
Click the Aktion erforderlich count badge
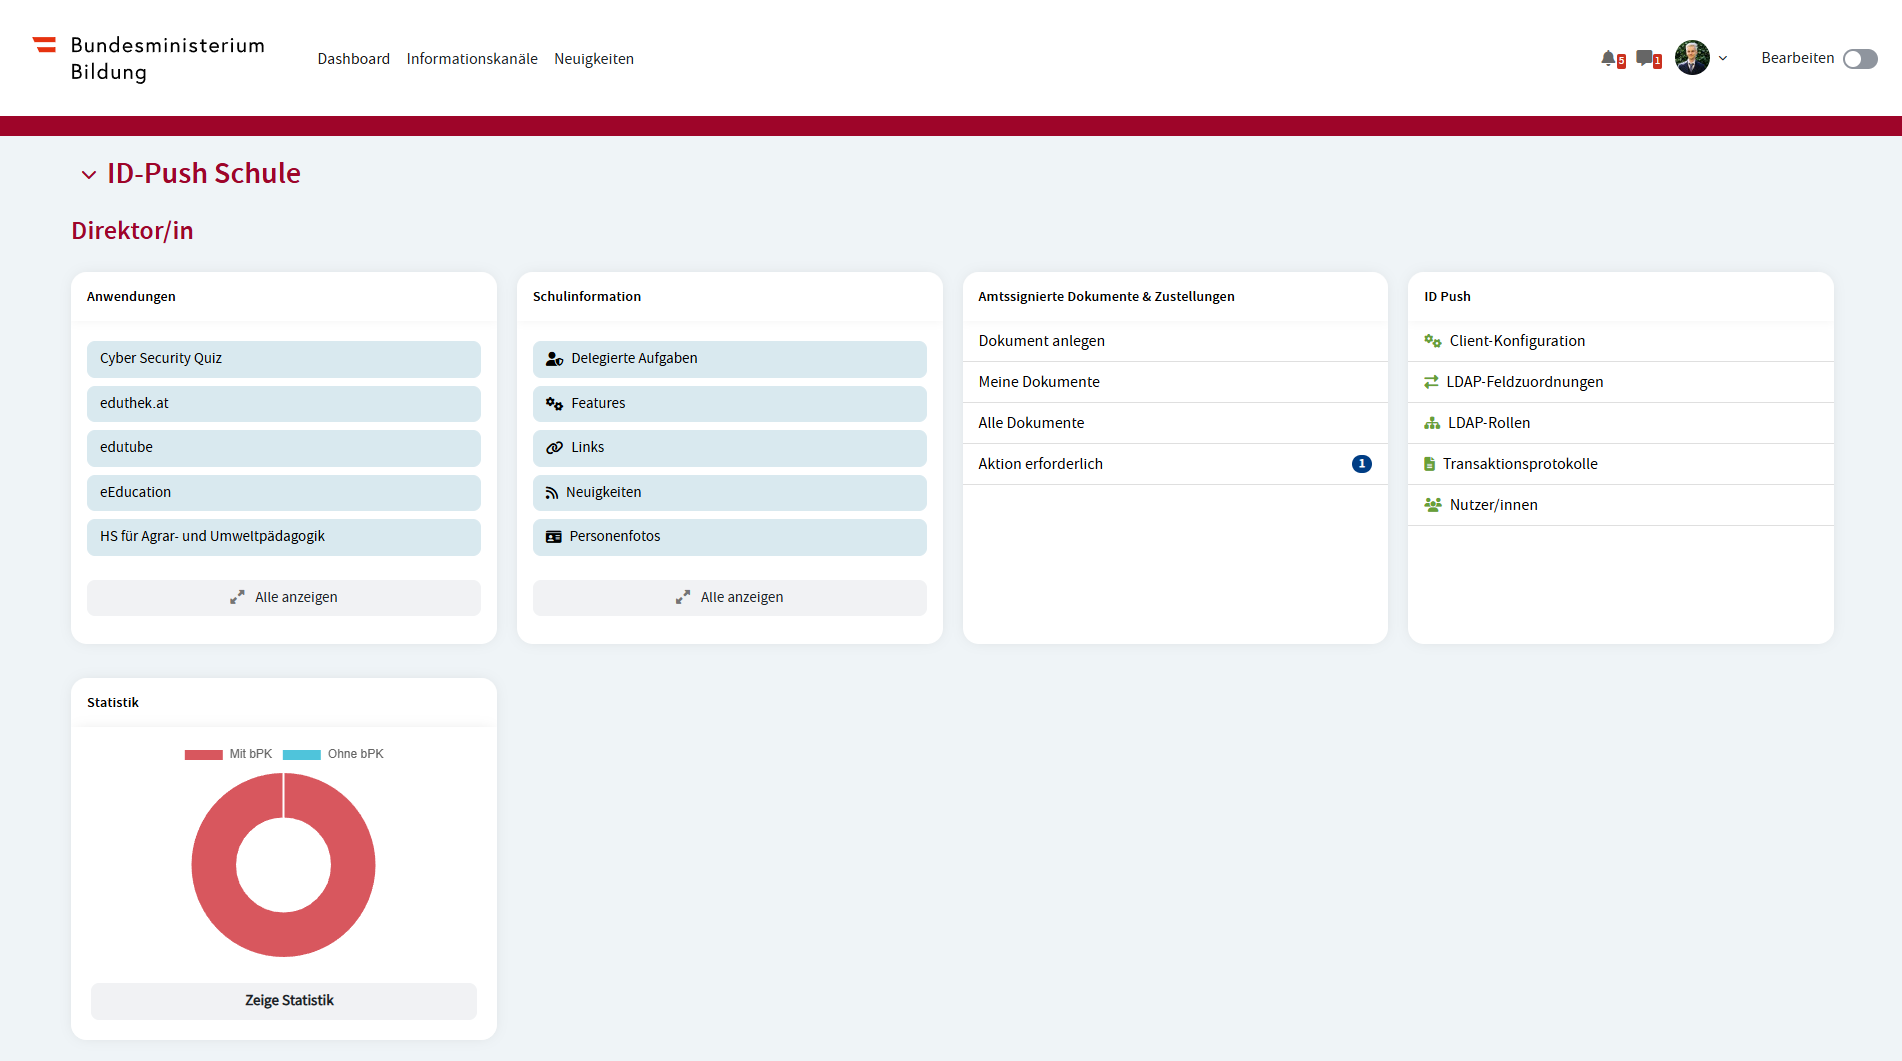click(1362, 464)
